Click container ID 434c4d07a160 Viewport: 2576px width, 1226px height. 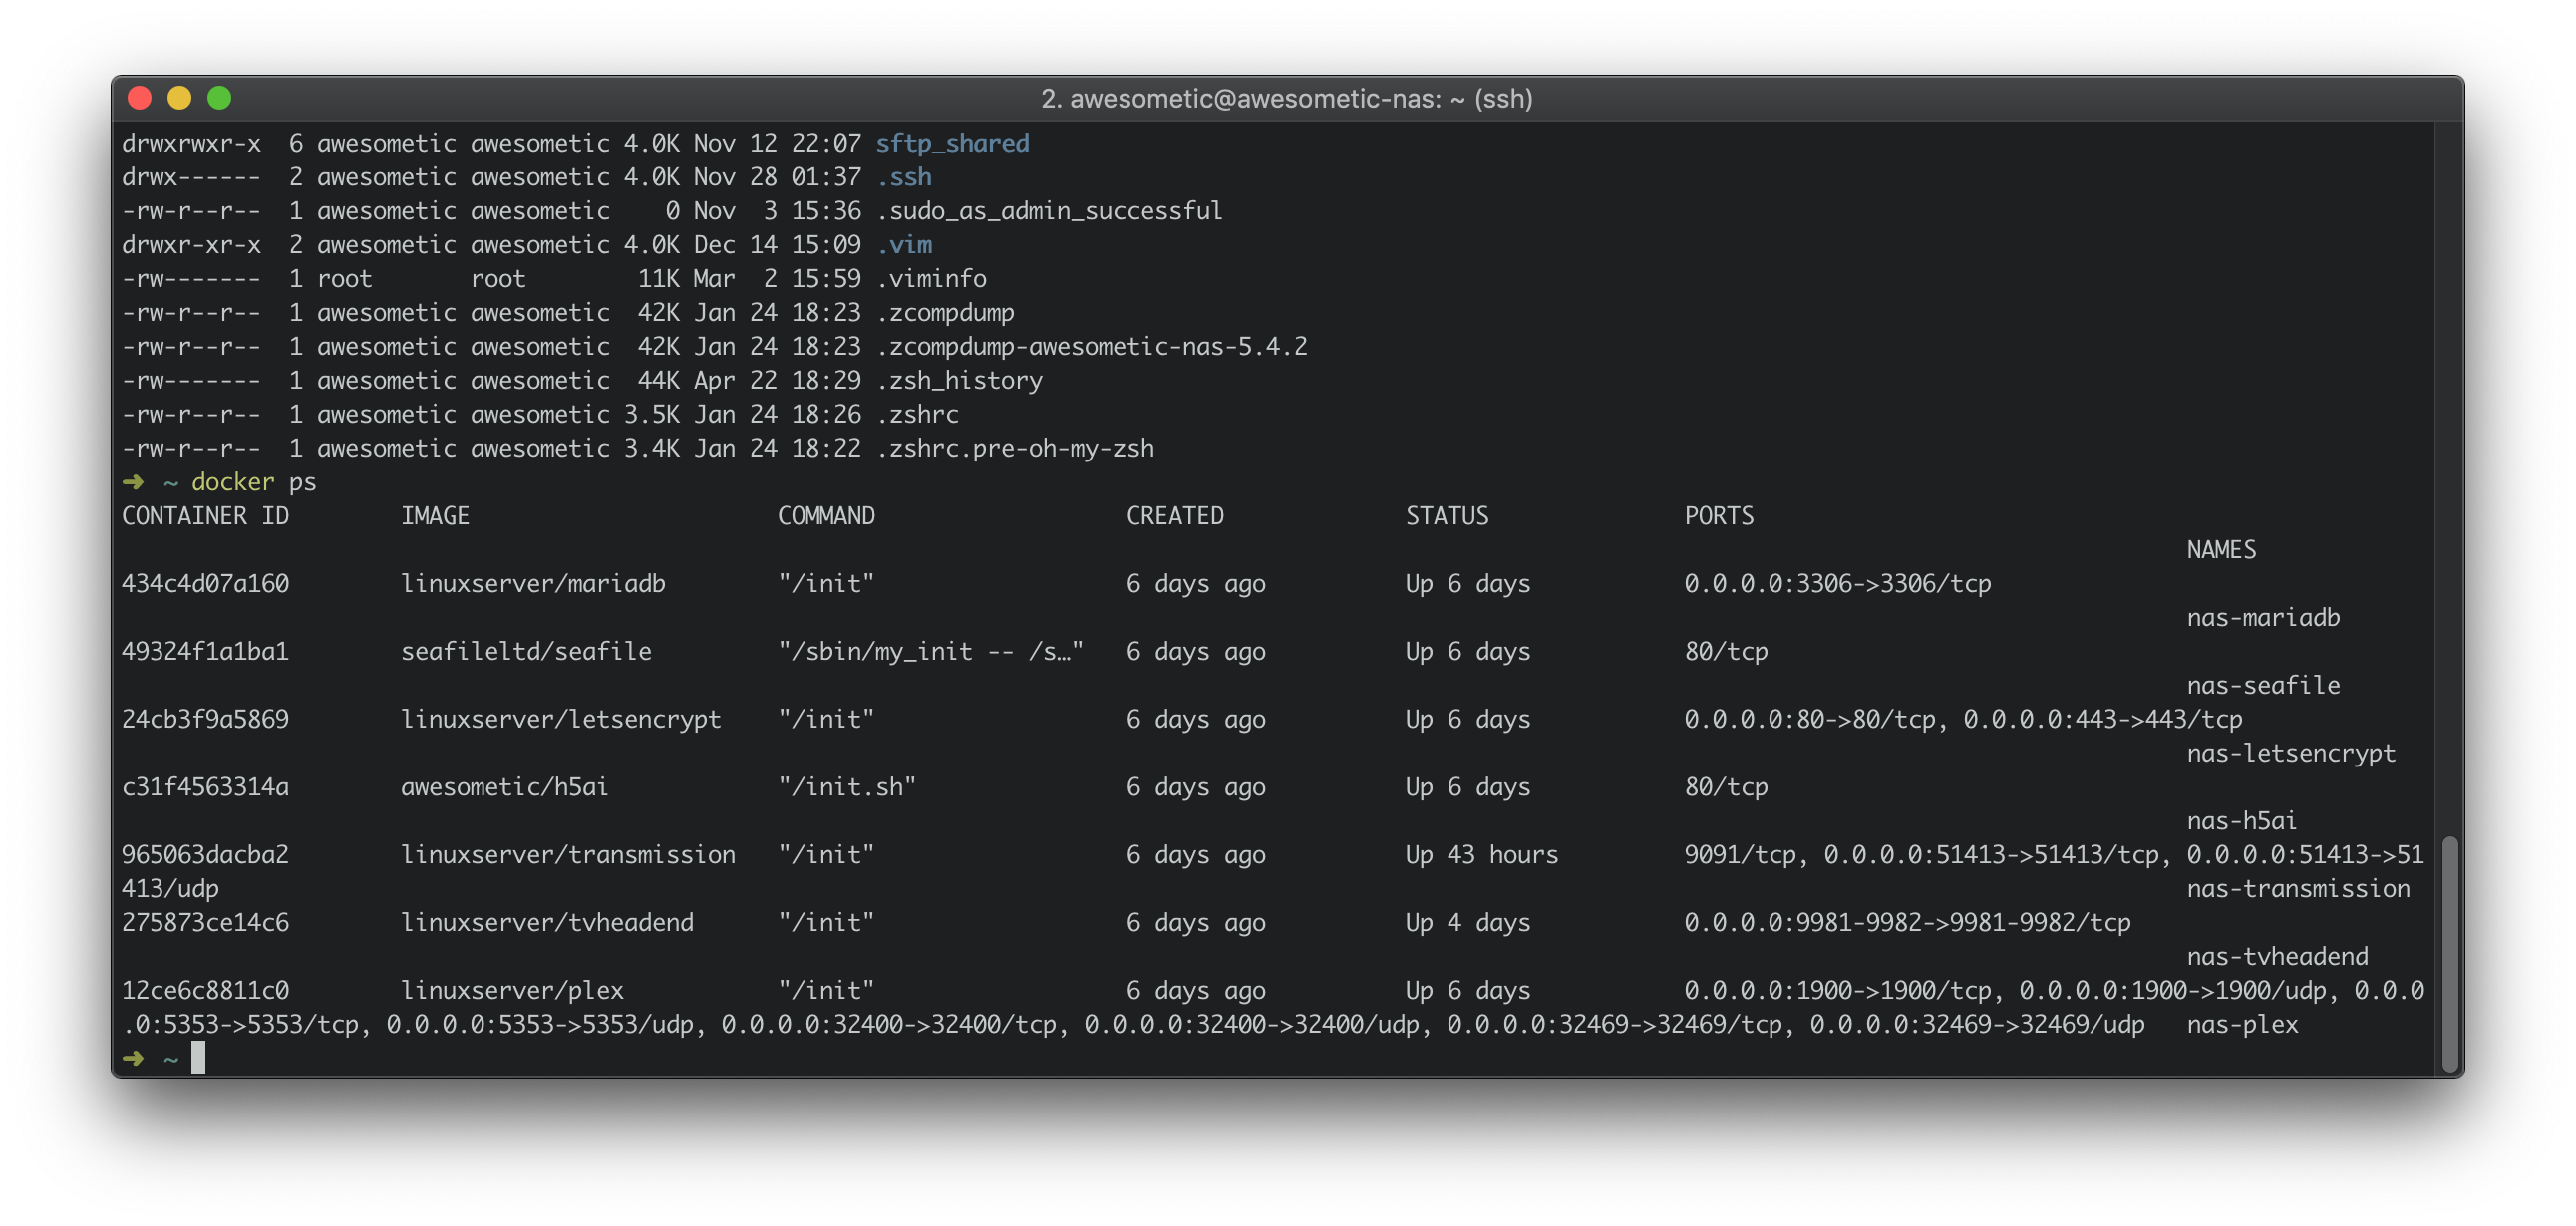(x=205, y=584)
